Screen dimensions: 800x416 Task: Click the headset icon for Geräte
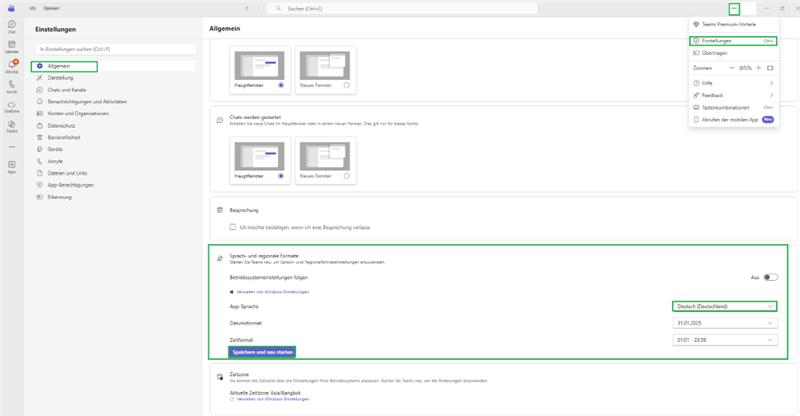(40, 150)
